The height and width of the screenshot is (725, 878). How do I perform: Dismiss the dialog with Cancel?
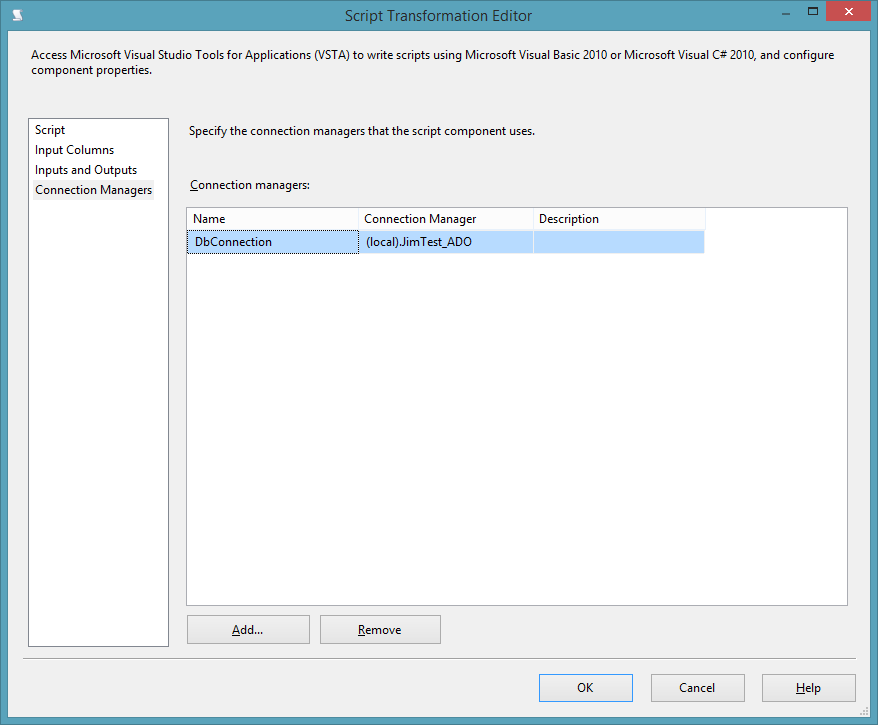click(x=697, y=687)
